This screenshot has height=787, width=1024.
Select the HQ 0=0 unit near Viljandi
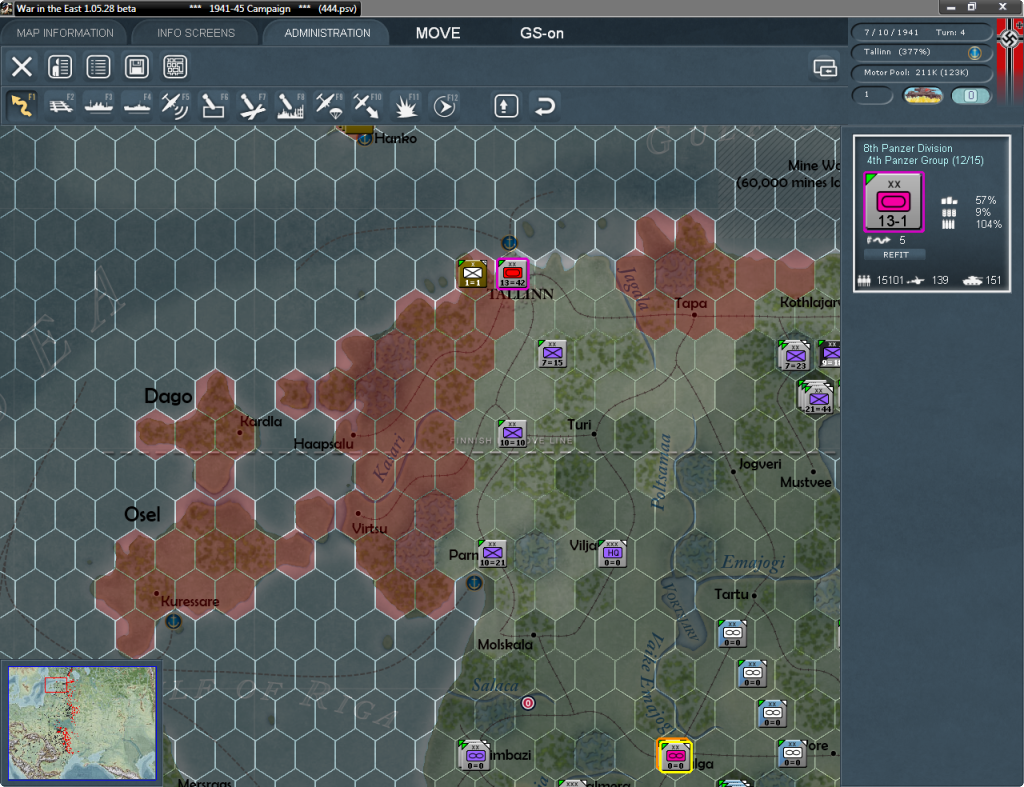[x=613, y=554]
